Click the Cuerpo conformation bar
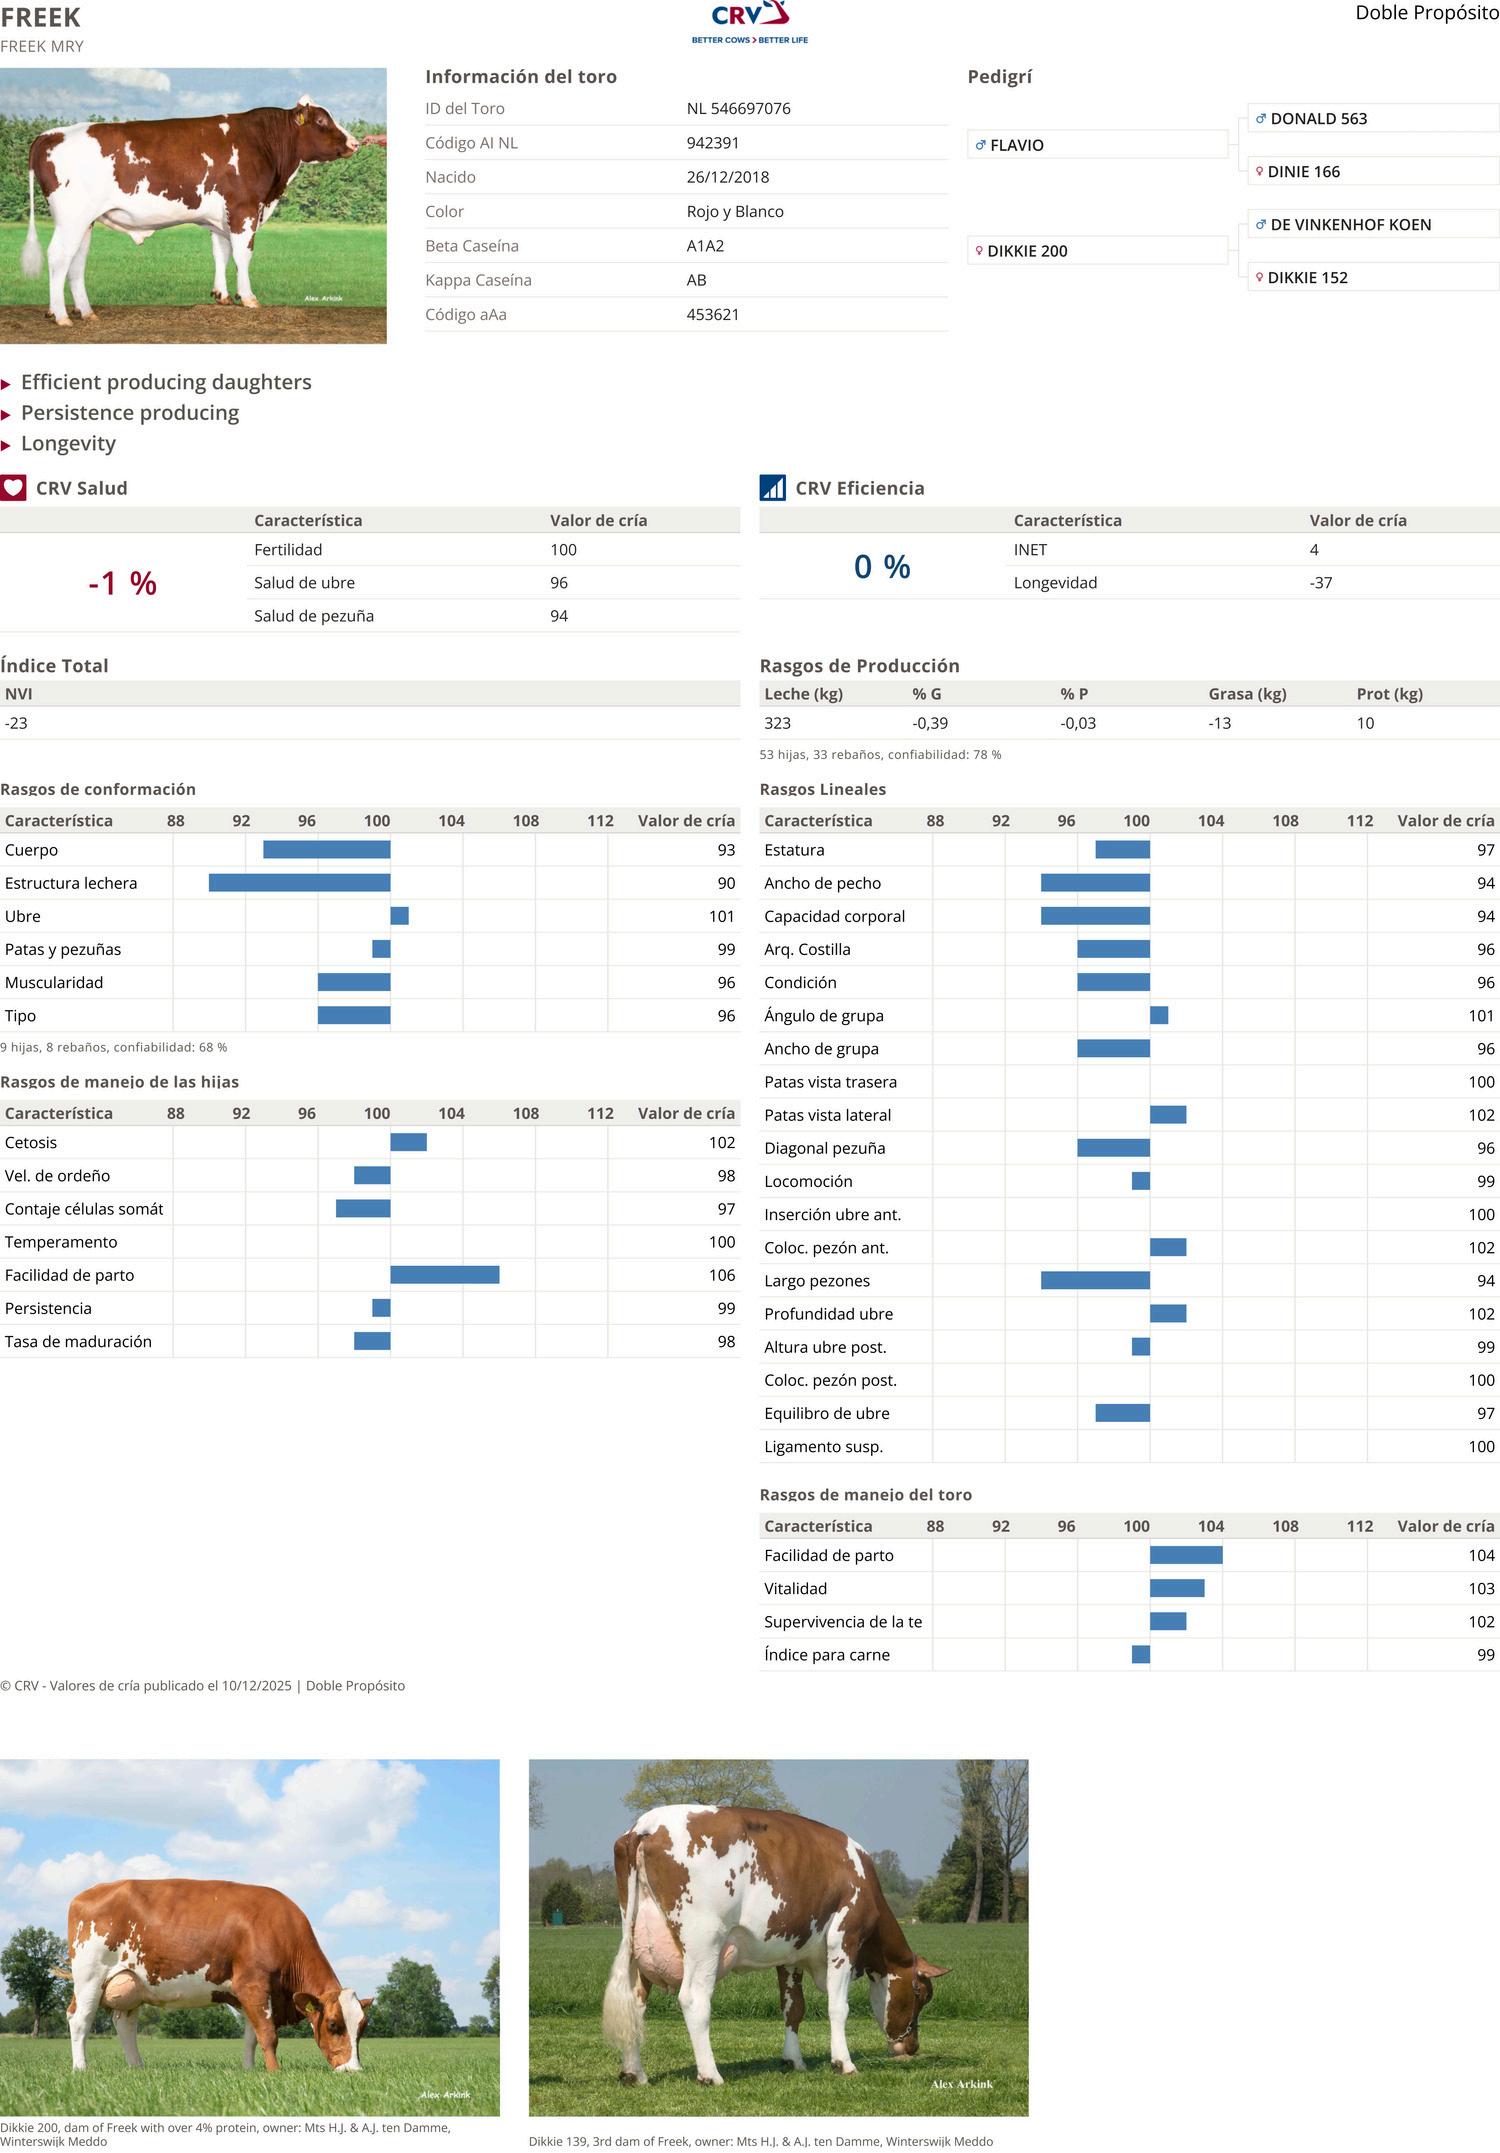Image resolution: width=1500 pixels, height=2153 pixels. point(327,850)
